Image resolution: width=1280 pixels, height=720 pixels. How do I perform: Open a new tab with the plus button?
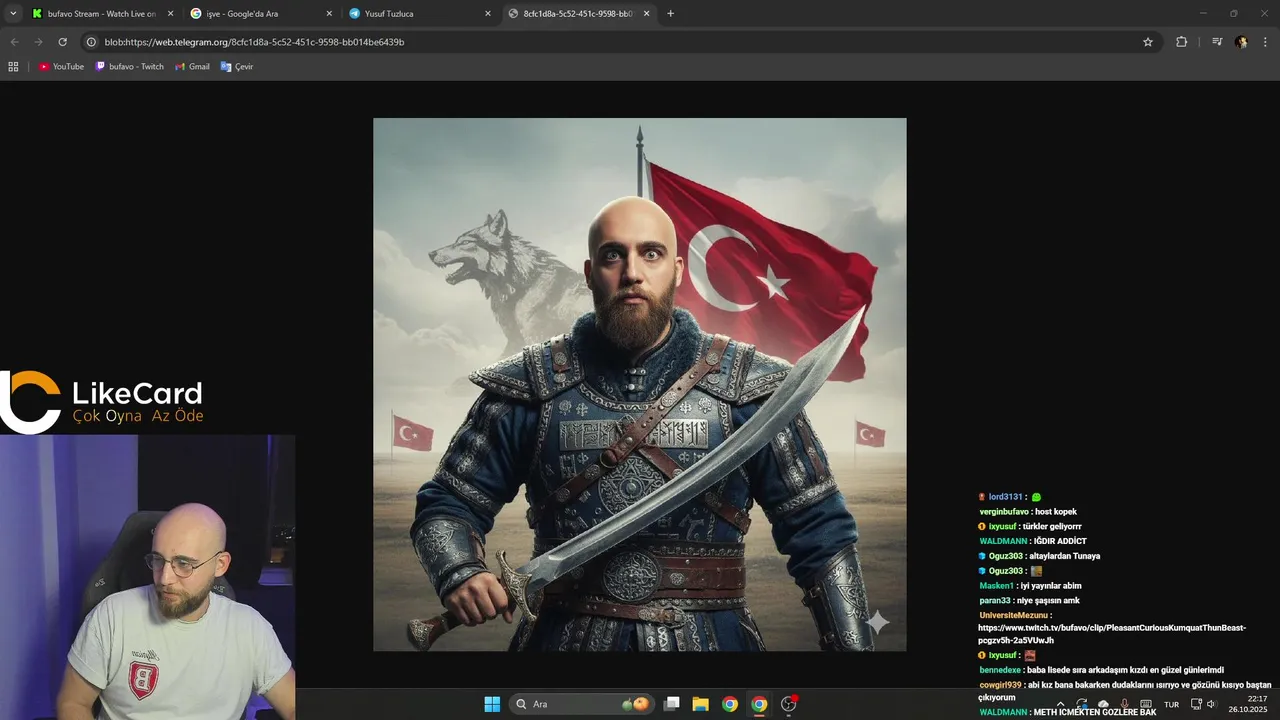point(670,13)
